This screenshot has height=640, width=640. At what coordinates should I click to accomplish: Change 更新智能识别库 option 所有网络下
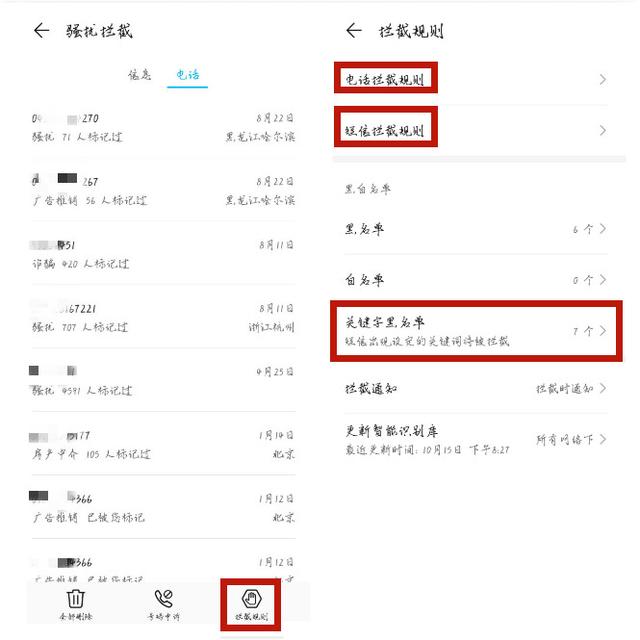click(475, 440)
